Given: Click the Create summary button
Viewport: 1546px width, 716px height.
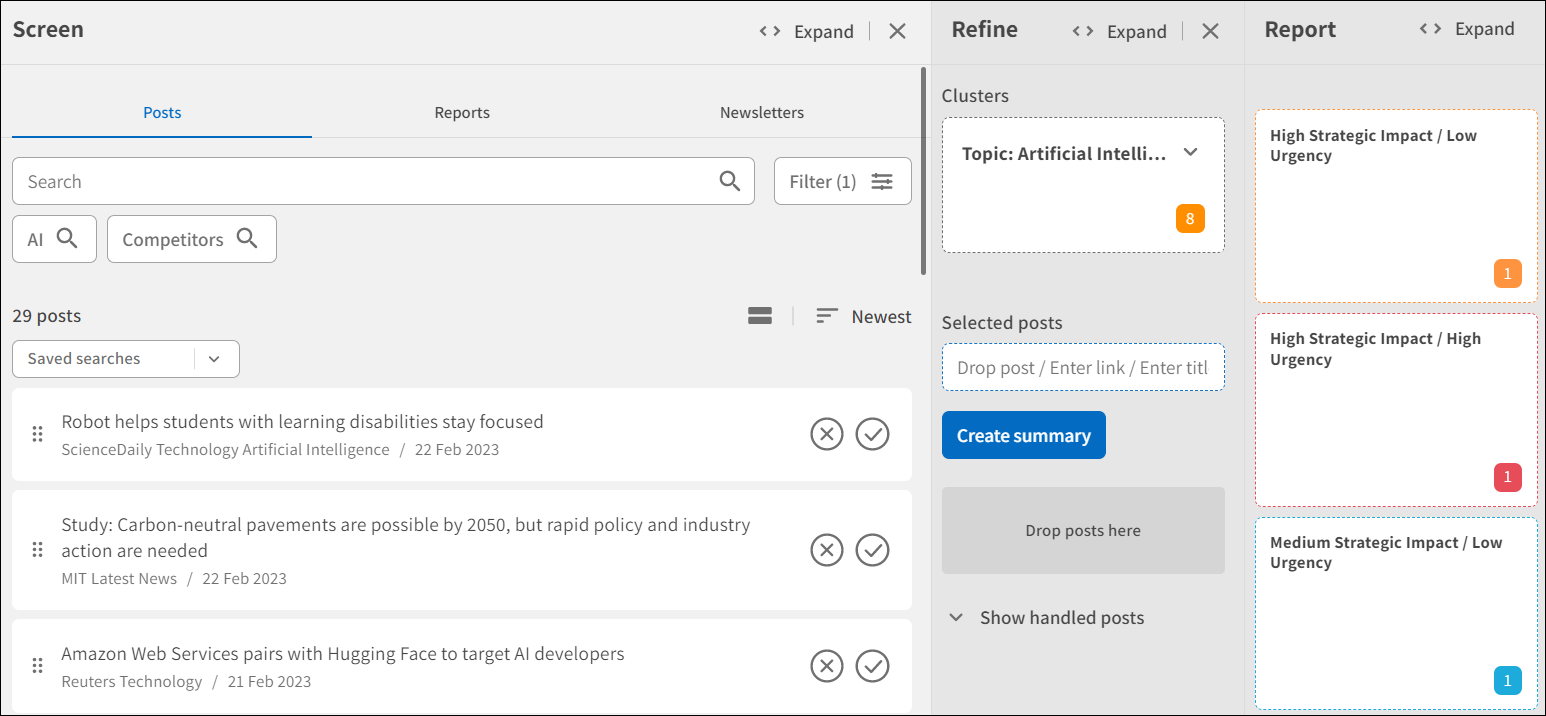Looking at the screenshot, I should point(1023,435).
